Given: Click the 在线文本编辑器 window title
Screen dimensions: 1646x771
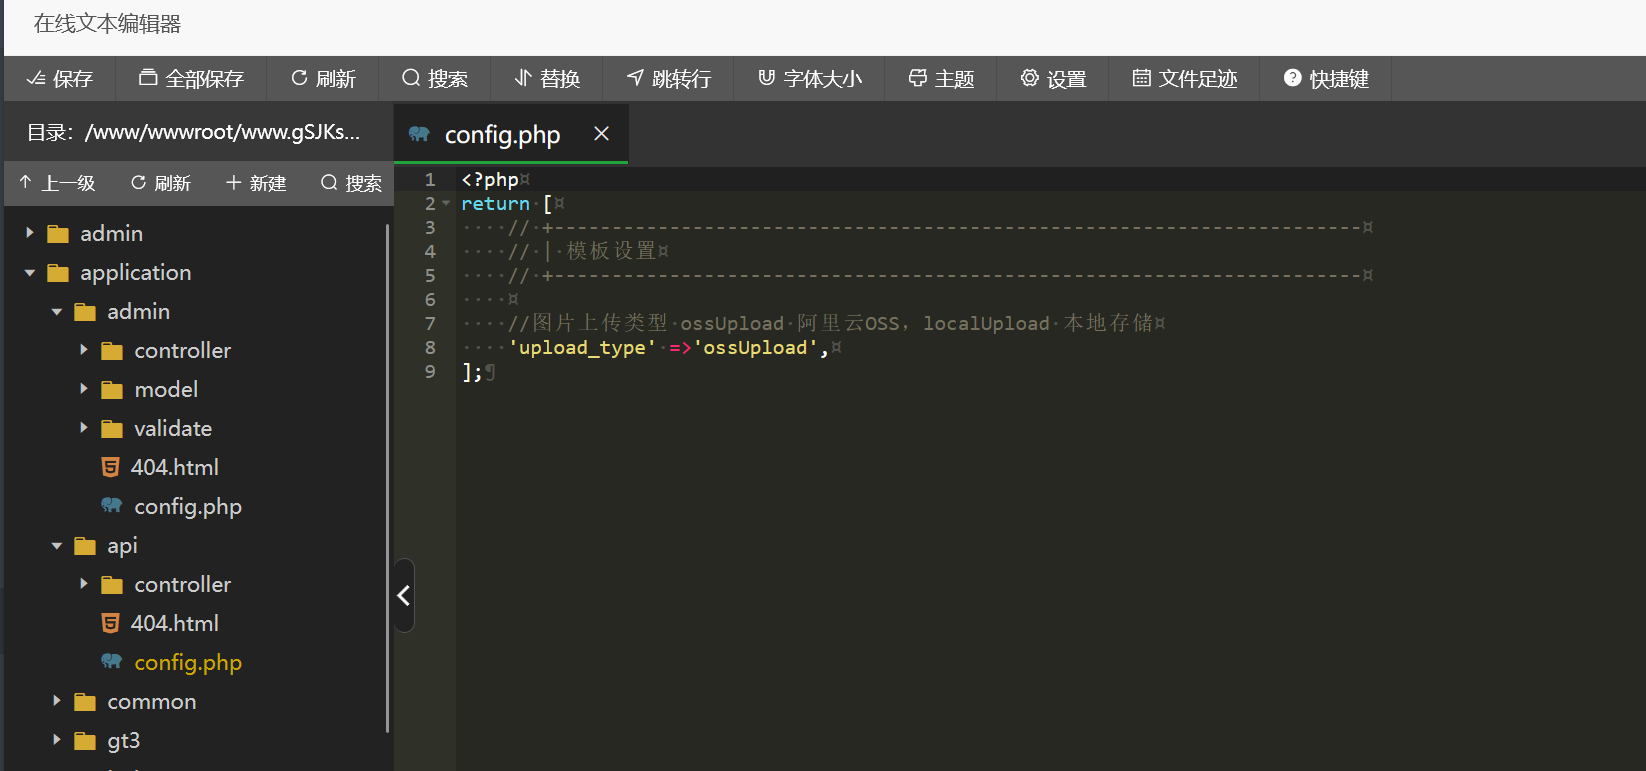Looking at the screenshot, I should tap(107, 24).
